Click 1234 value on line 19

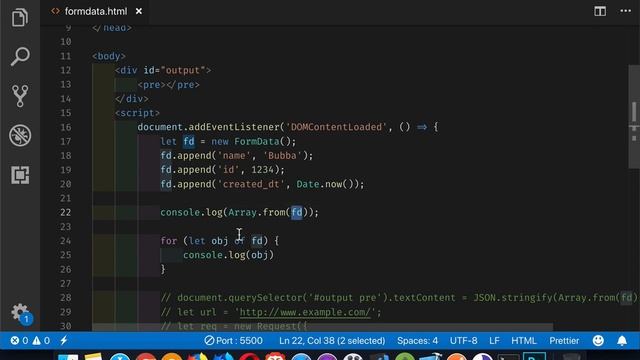point(262,170)
